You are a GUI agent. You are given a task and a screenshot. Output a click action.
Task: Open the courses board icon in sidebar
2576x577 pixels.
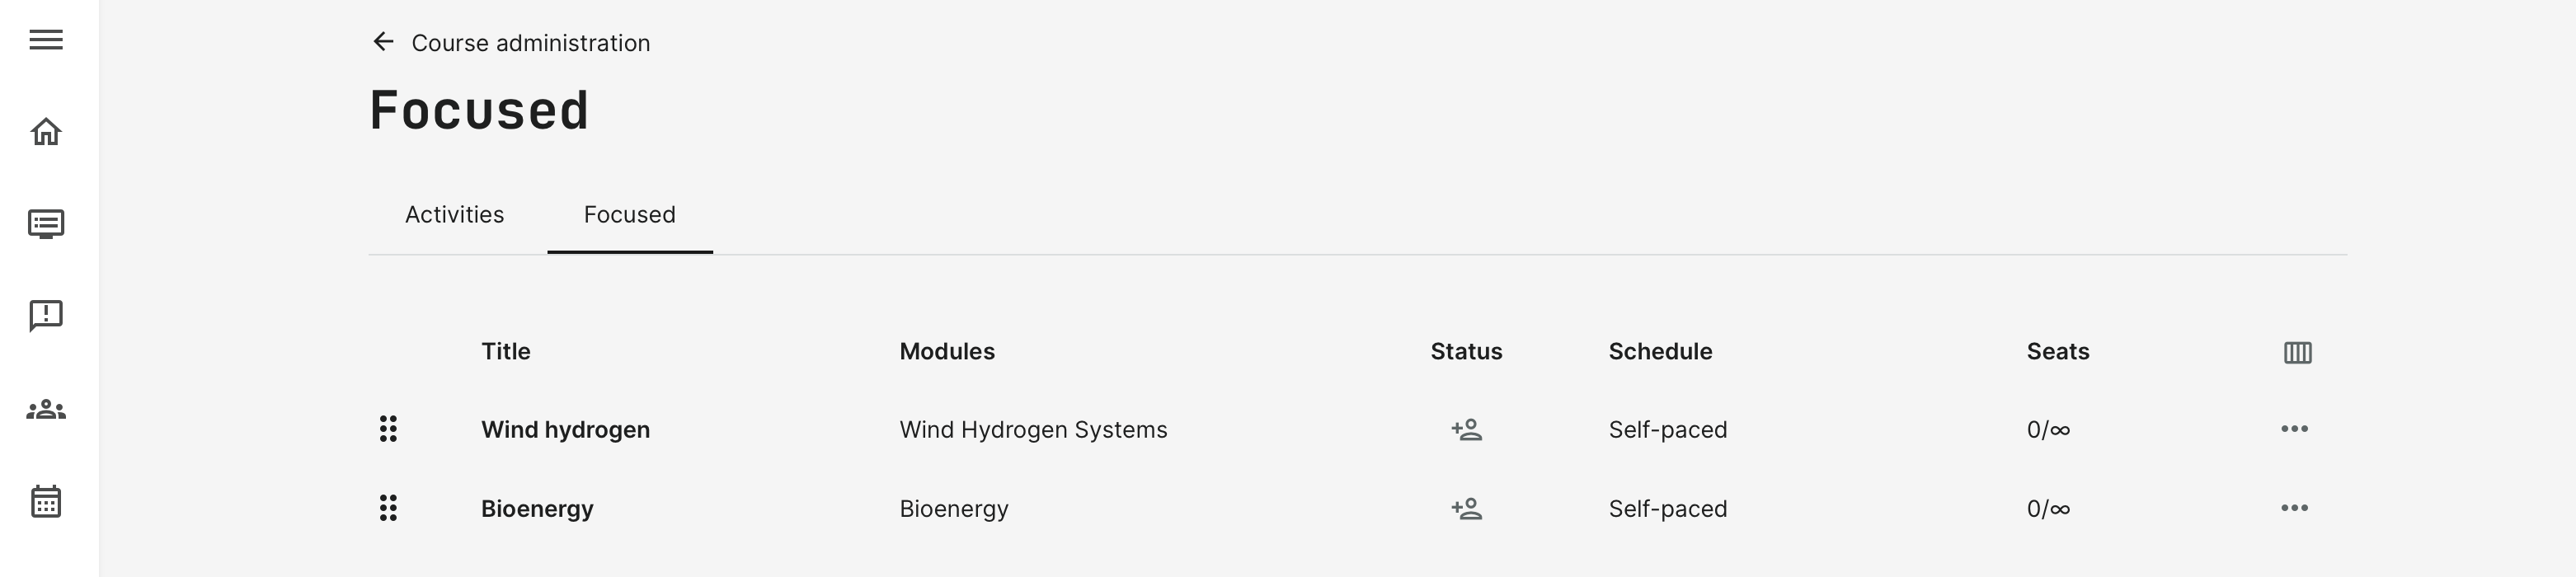click(x=46, y=223)
